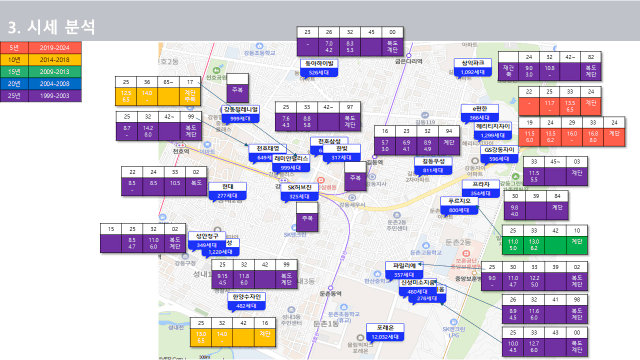The image size is (640, 360).
Task: Click the 3. 시세 분석 slide title
Action: [52, 27]
